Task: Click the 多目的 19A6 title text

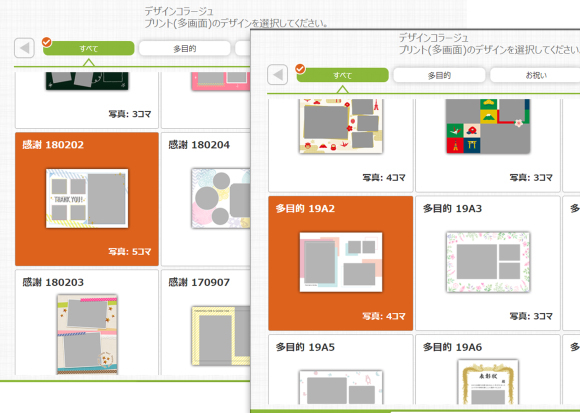Action: pos(452,347)
